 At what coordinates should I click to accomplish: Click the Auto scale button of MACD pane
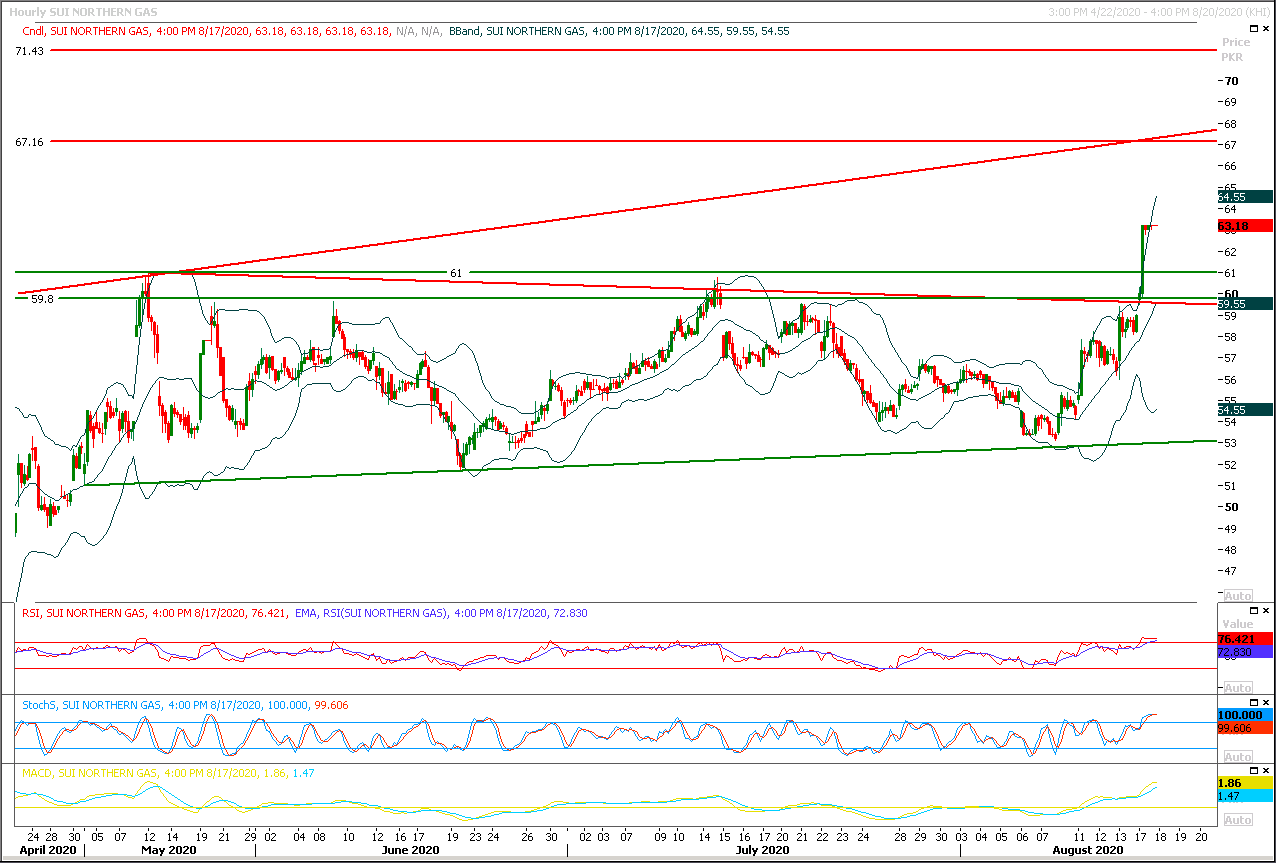pyautogui.click(x=1237, y=819)
